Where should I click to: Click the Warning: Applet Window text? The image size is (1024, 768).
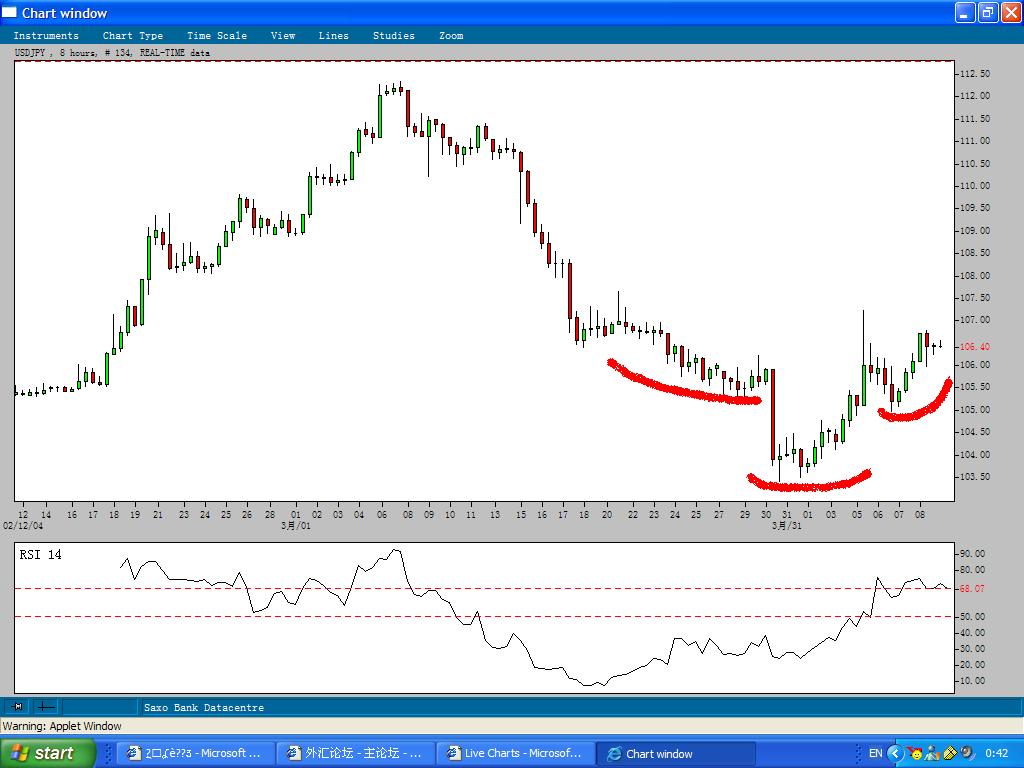[62, 726]
